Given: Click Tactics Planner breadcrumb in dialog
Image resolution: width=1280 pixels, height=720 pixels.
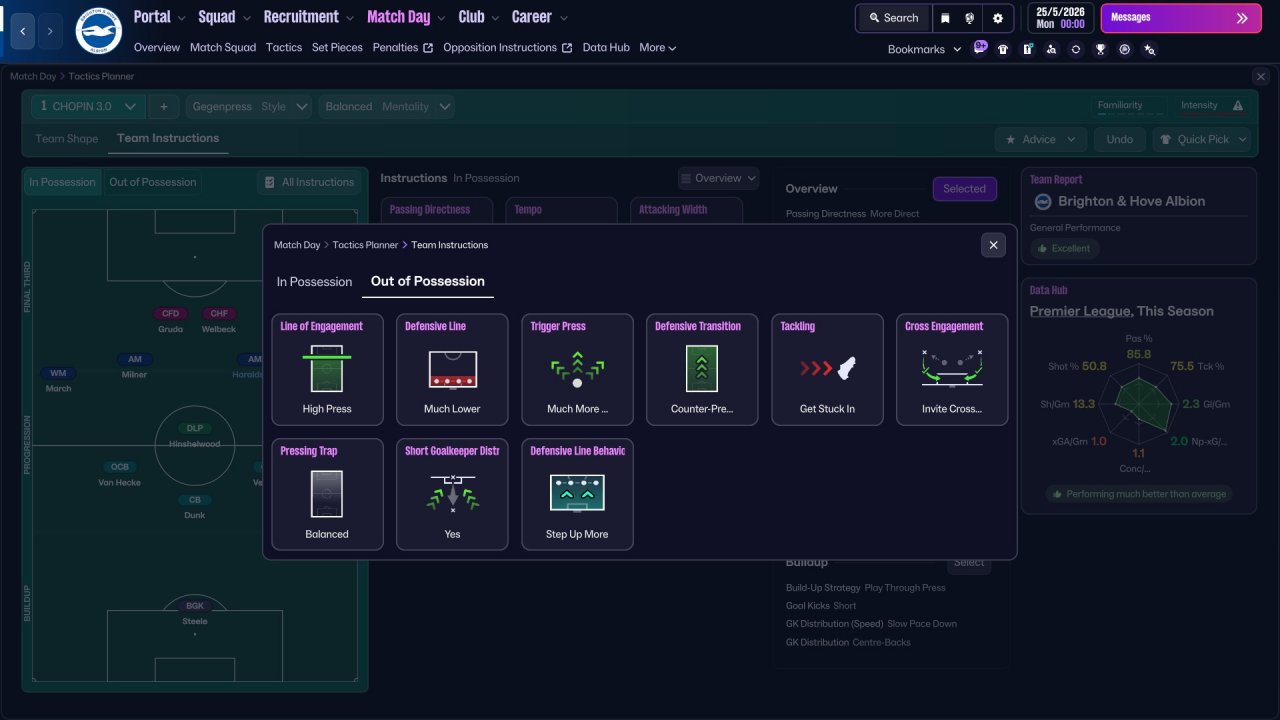Looking at the screenshot, I should [x=365, y=245].
